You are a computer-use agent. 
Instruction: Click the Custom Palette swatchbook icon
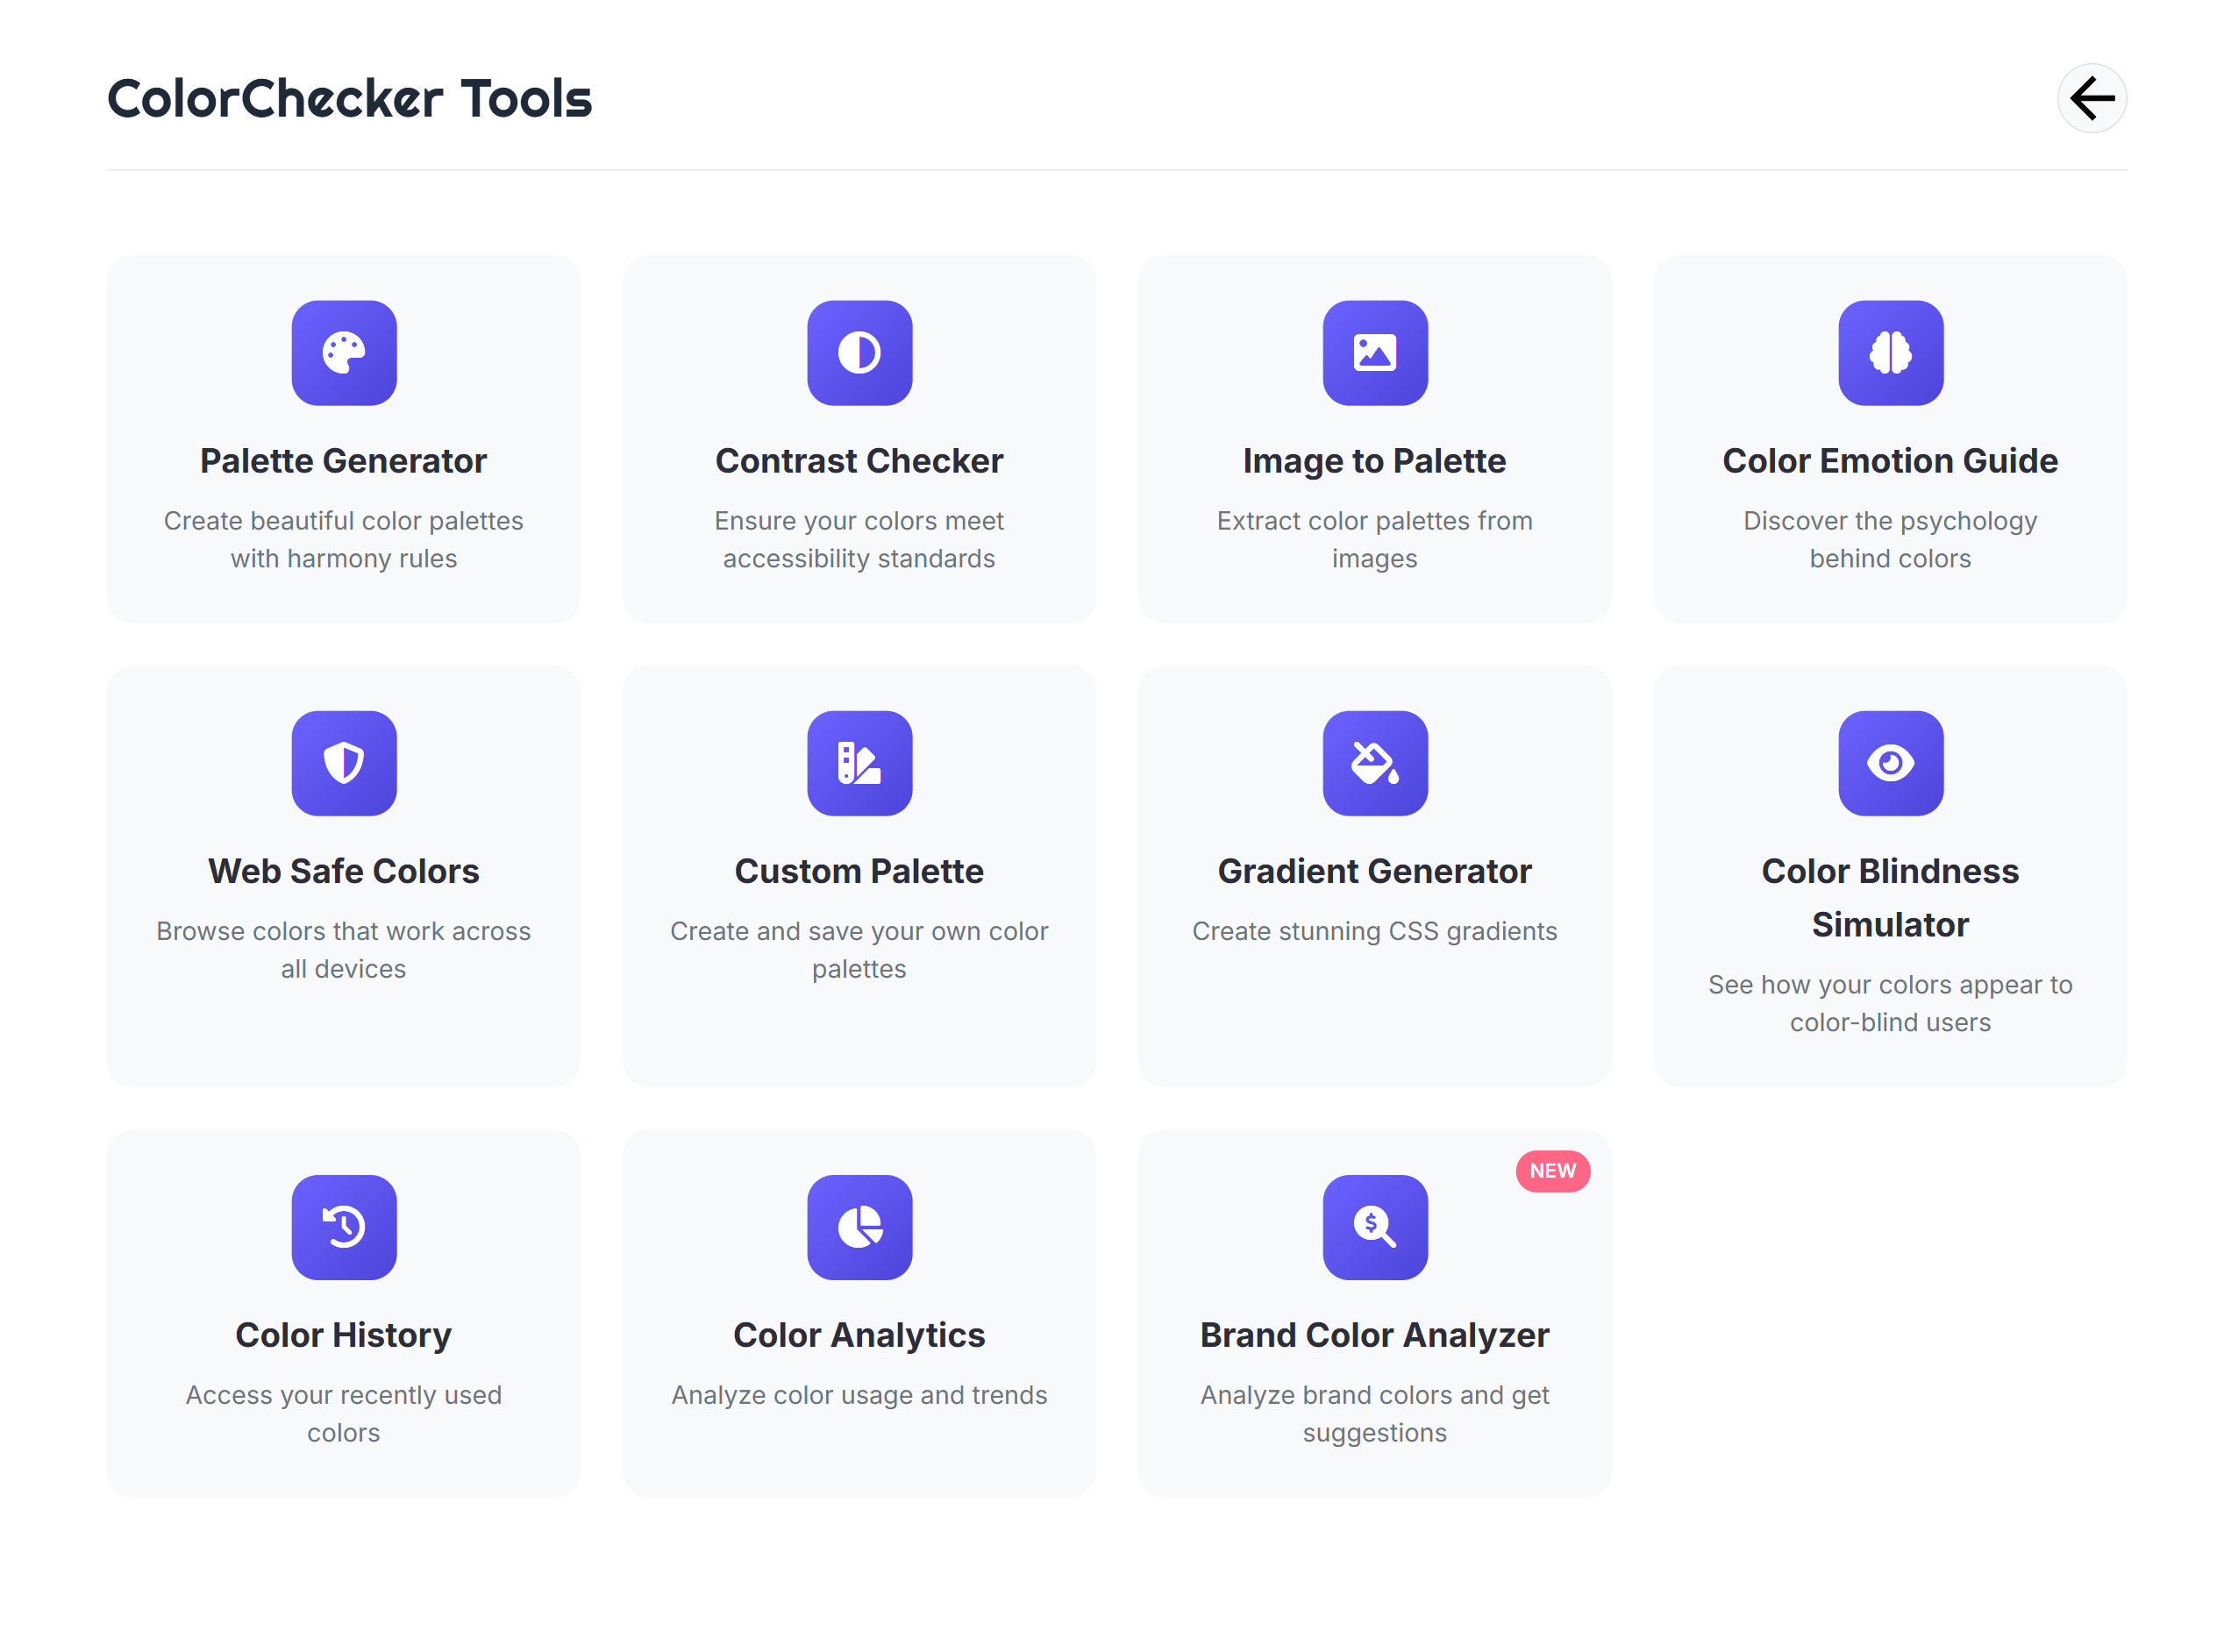(859, 763)
